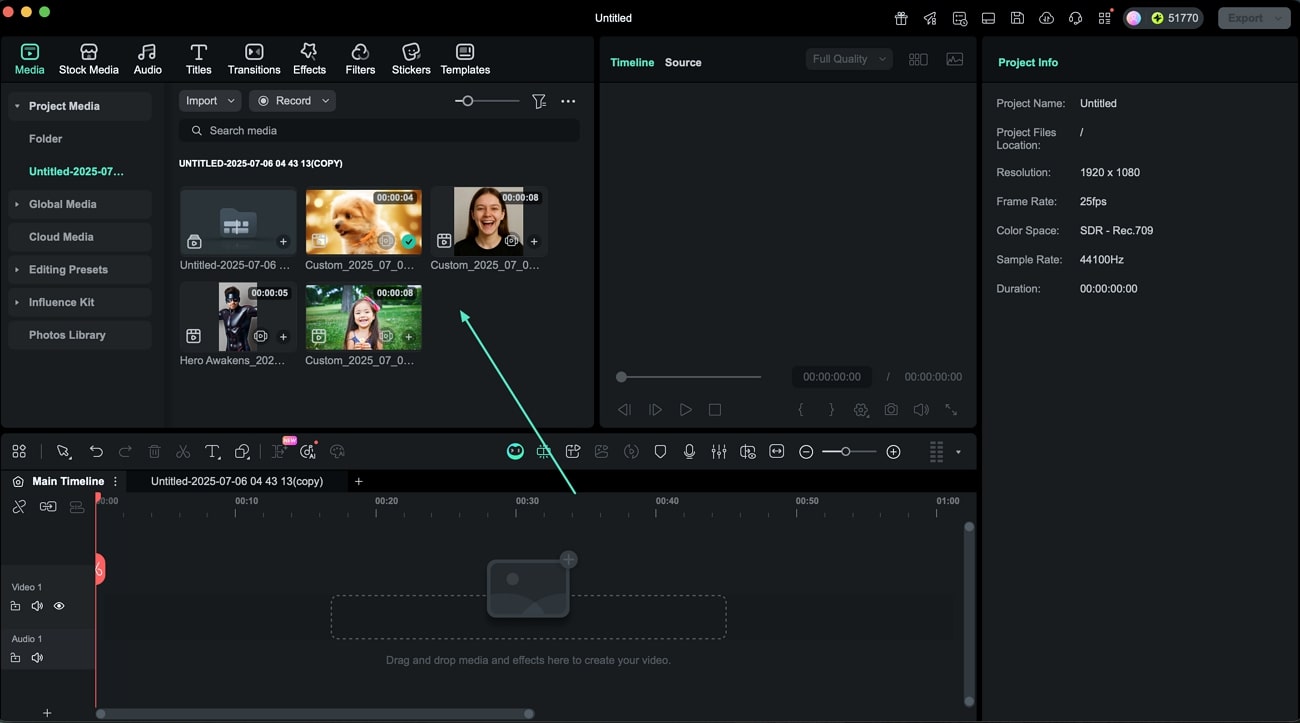Expand the Influence Kit section
1300x723 pixels.
(x=17, y=302)
